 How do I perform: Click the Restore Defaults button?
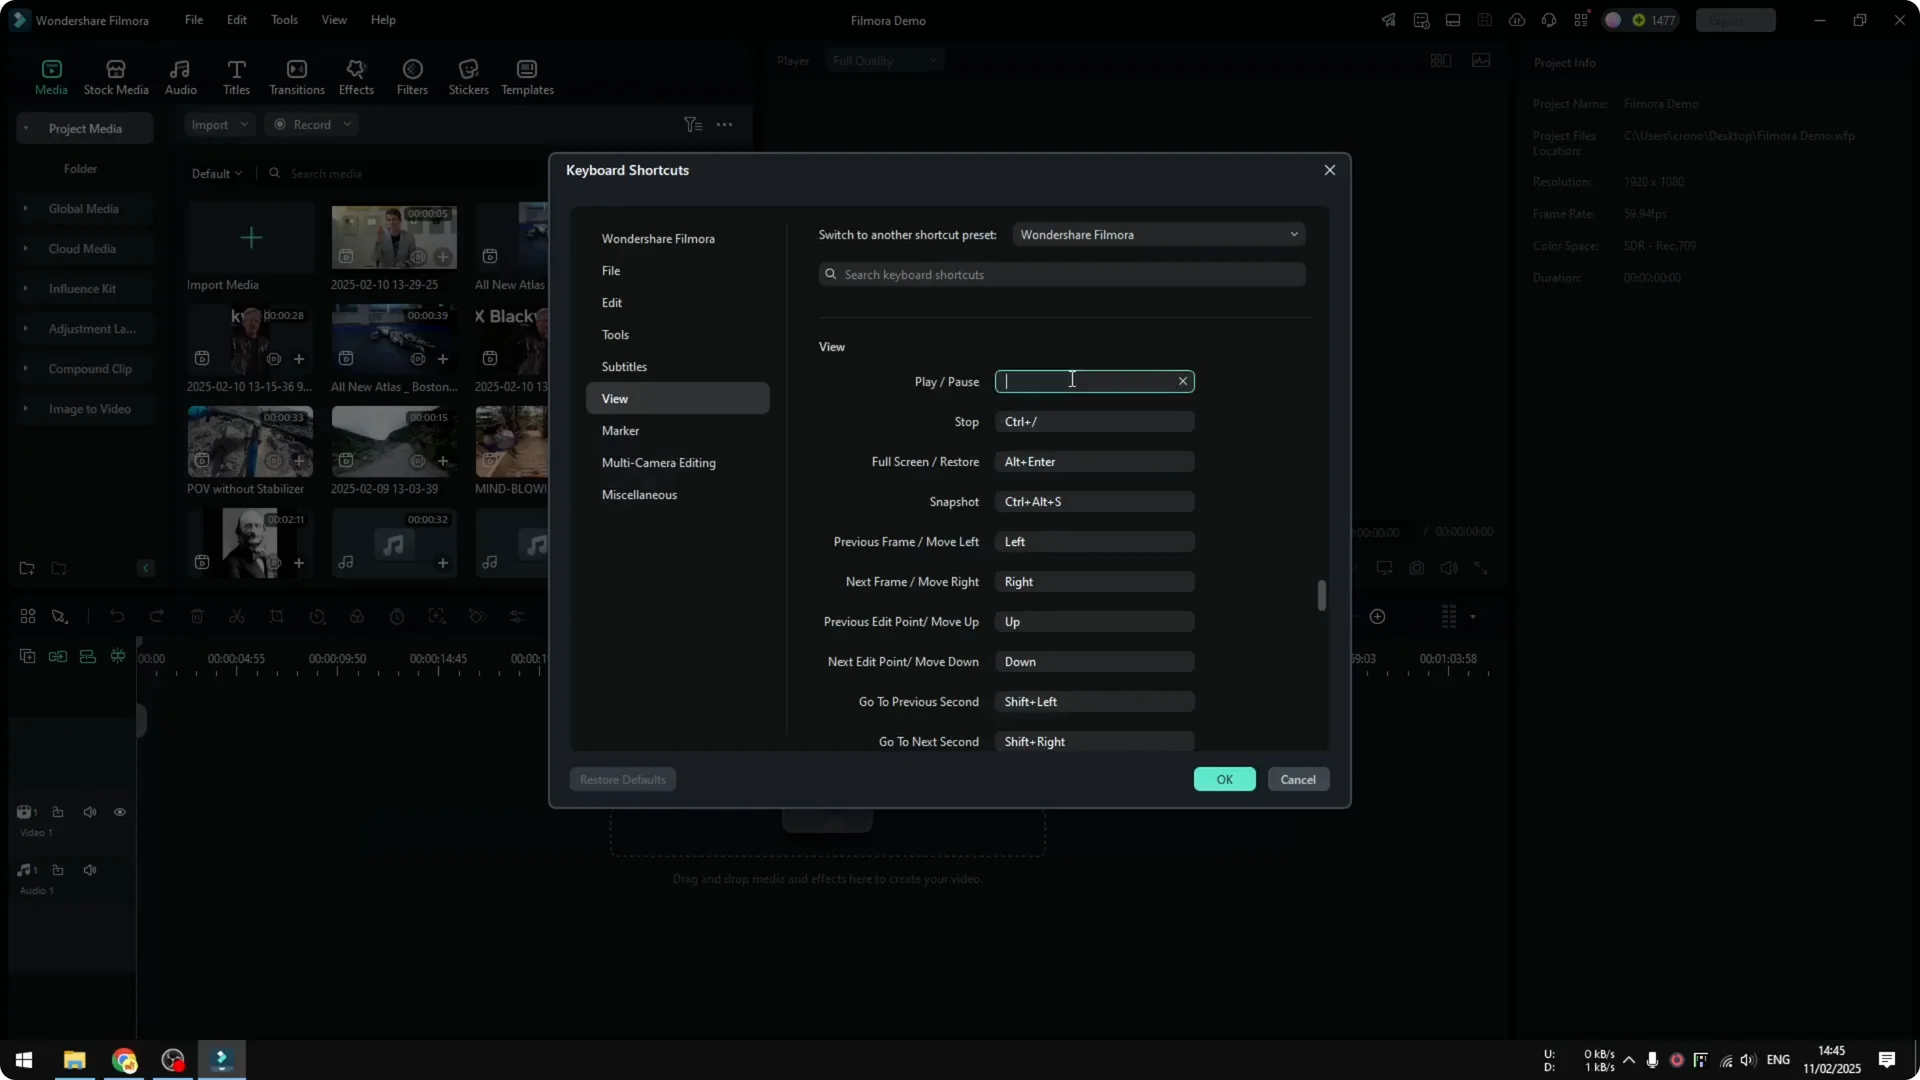pos(622,779)
